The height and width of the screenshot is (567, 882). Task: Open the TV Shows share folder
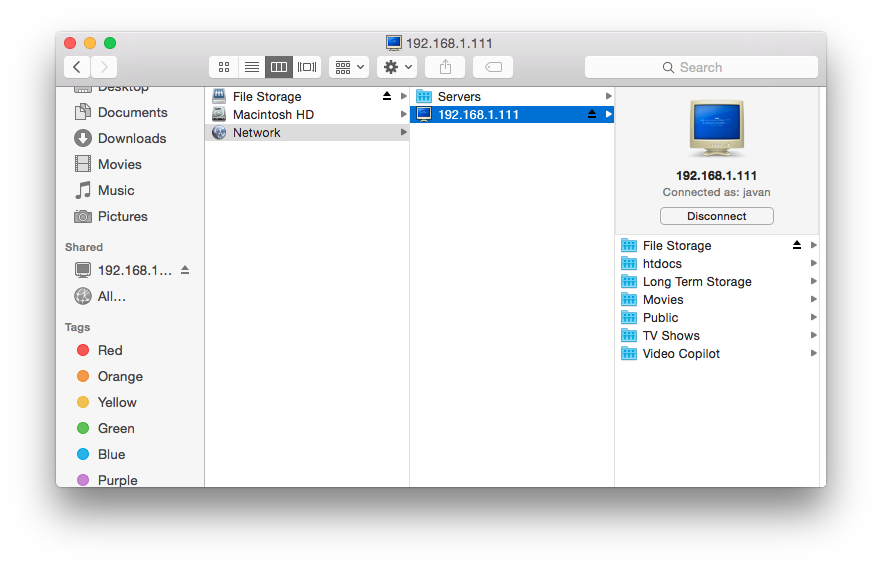point(717,336)
